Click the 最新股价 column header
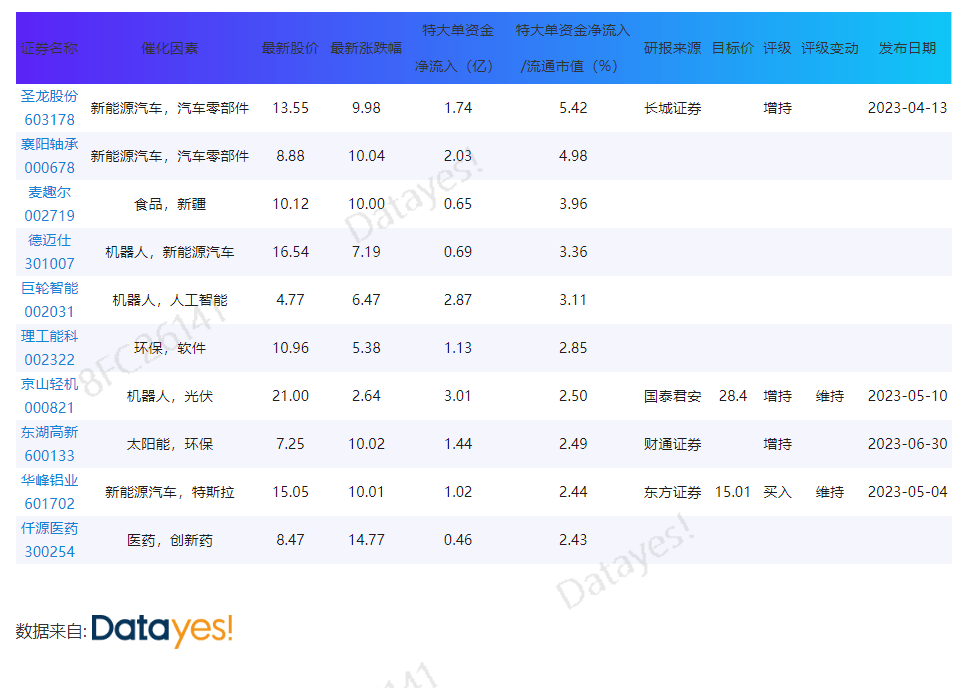Image resolution: width=967 pixels, height=688 pixels. (290, 48)
